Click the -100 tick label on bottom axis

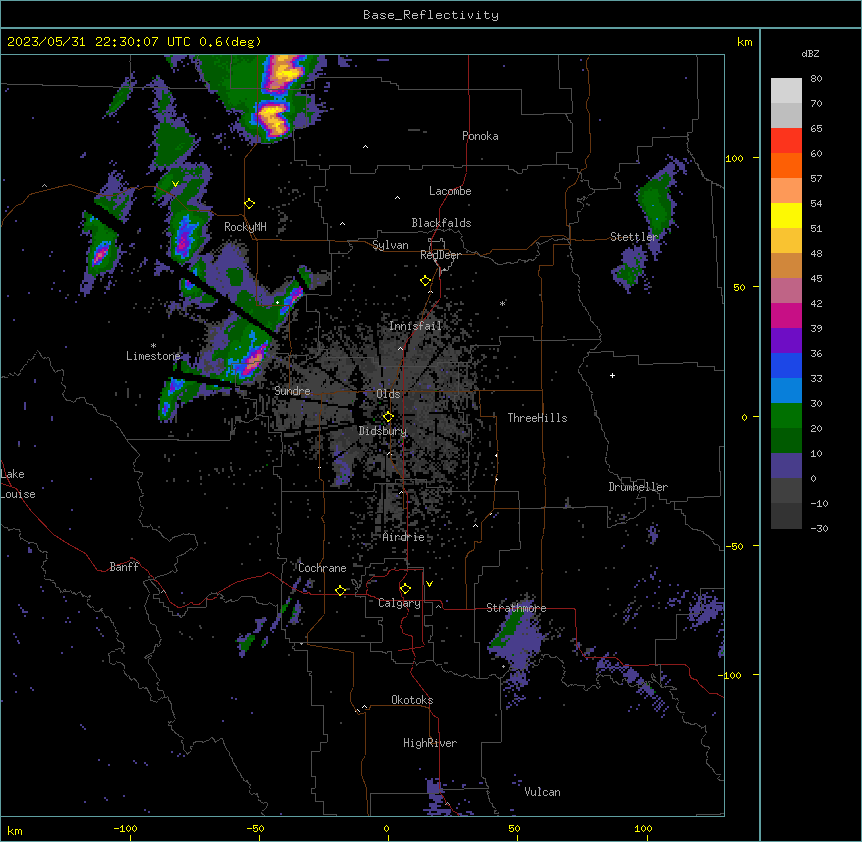click(126, 828)
